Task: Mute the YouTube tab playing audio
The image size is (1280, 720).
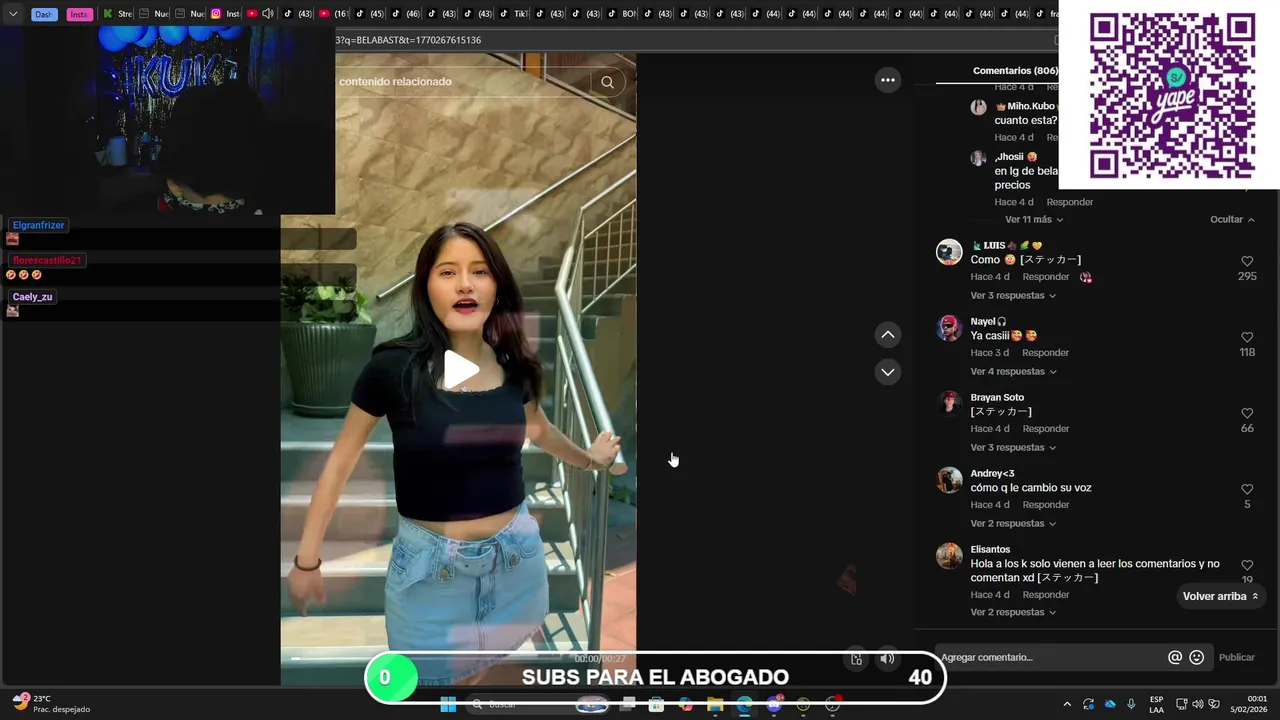Action: [267, 14]
